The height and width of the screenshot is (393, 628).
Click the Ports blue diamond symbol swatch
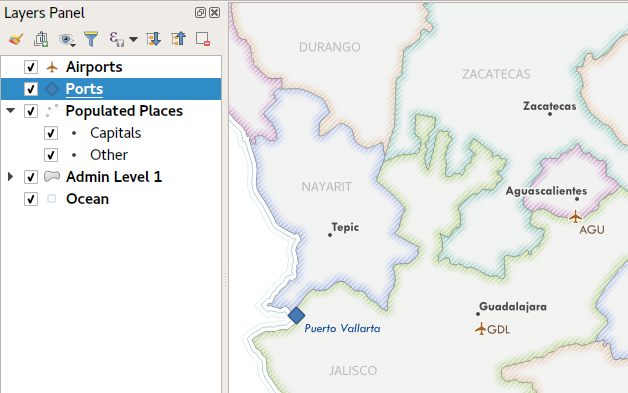(52, 89)
